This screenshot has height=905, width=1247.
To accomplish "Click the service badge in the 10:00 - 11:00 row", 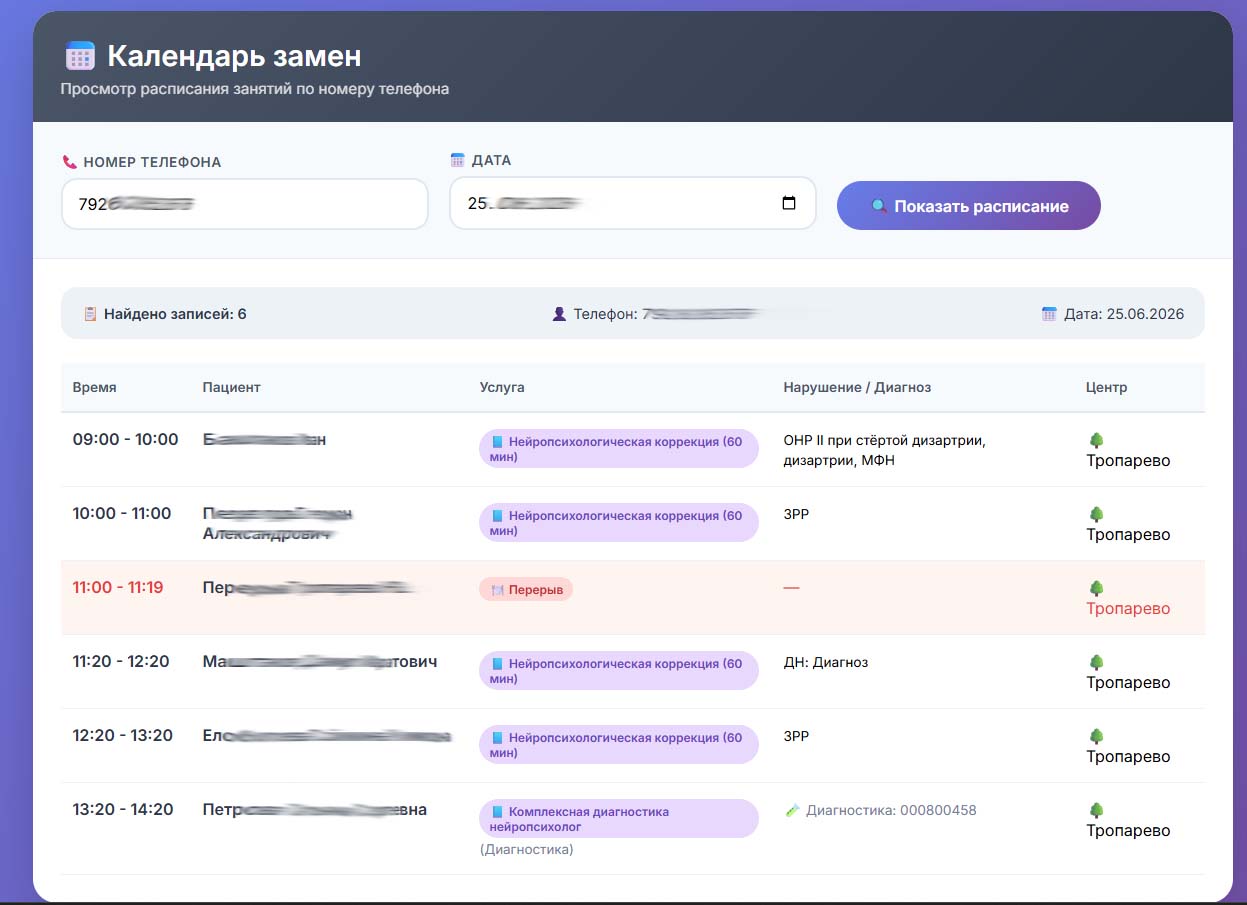I will tap(619, 523).
